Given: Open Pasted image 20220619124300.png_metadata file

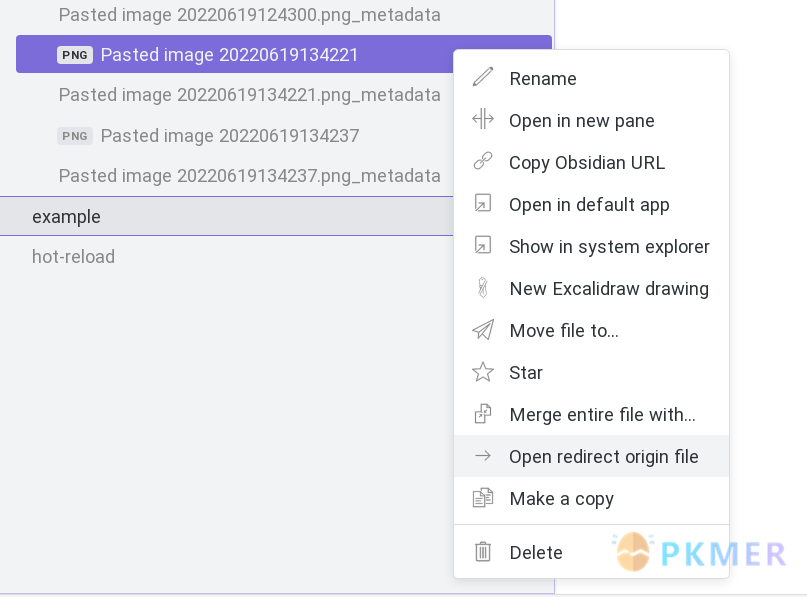Looking at the screenshot, I should coord(250,15).
